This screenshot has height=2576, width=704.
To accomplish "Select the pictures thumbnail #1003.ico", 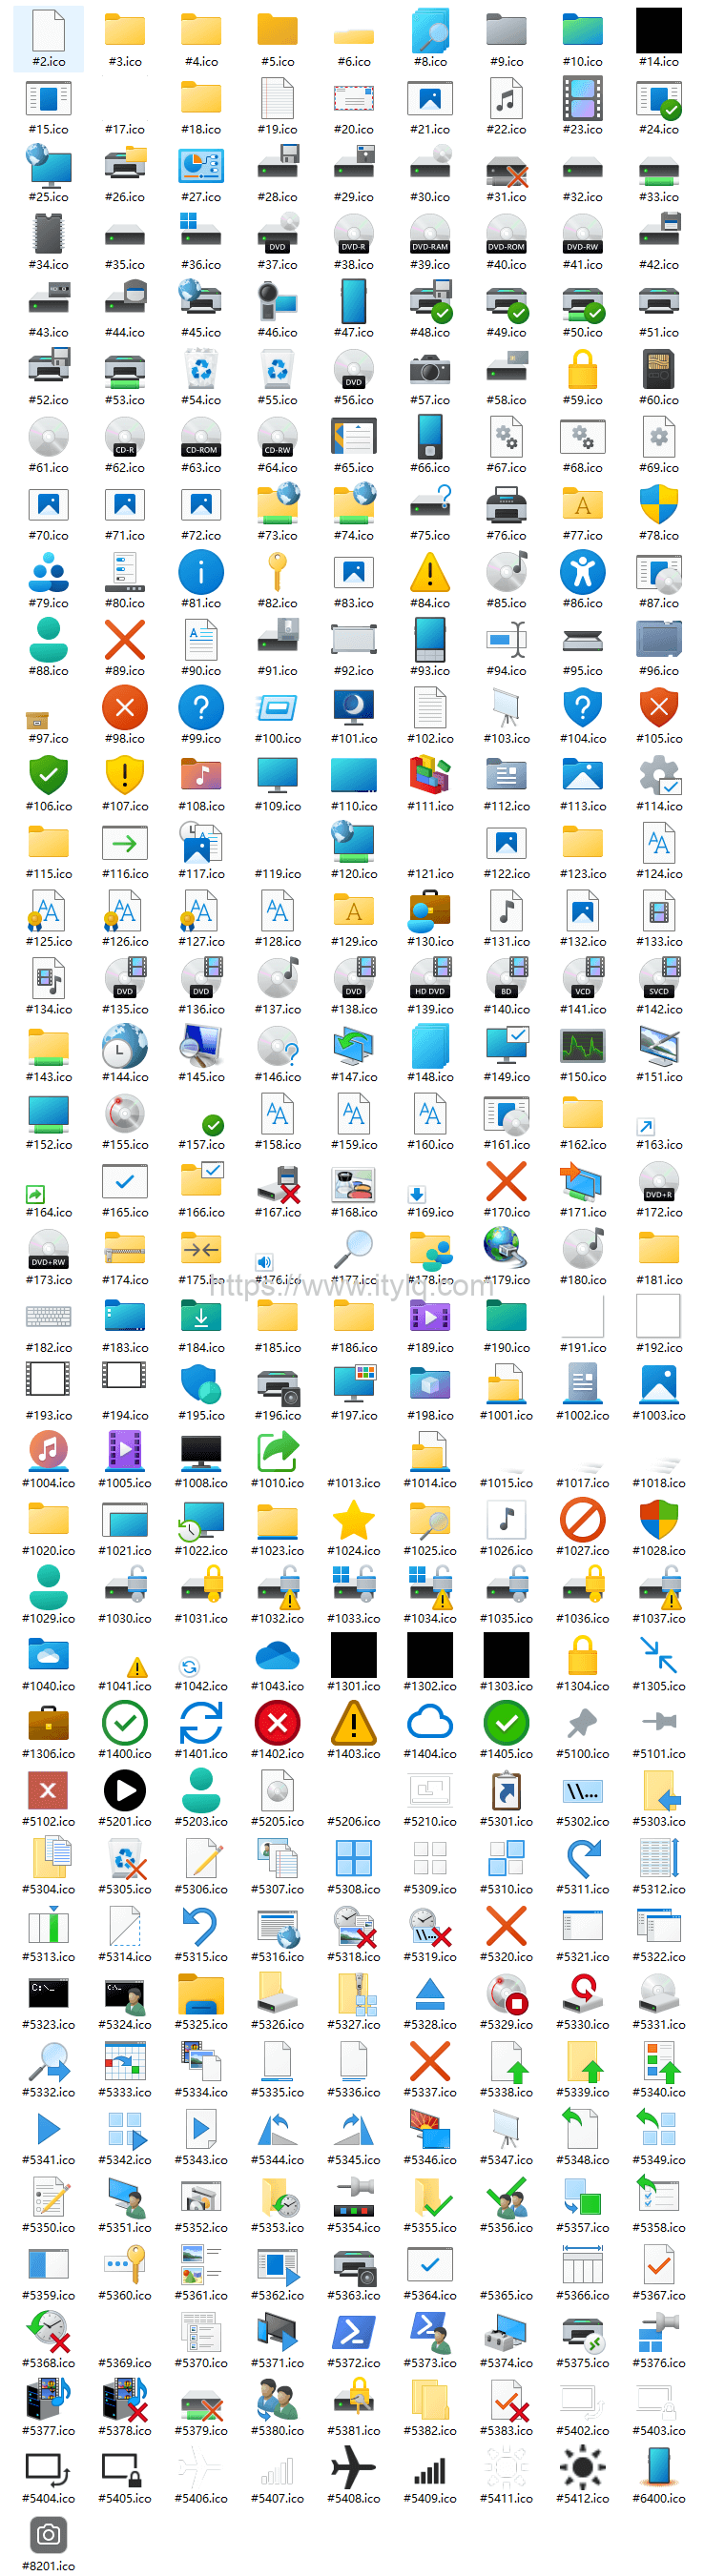I will (x=658, y=1385).
